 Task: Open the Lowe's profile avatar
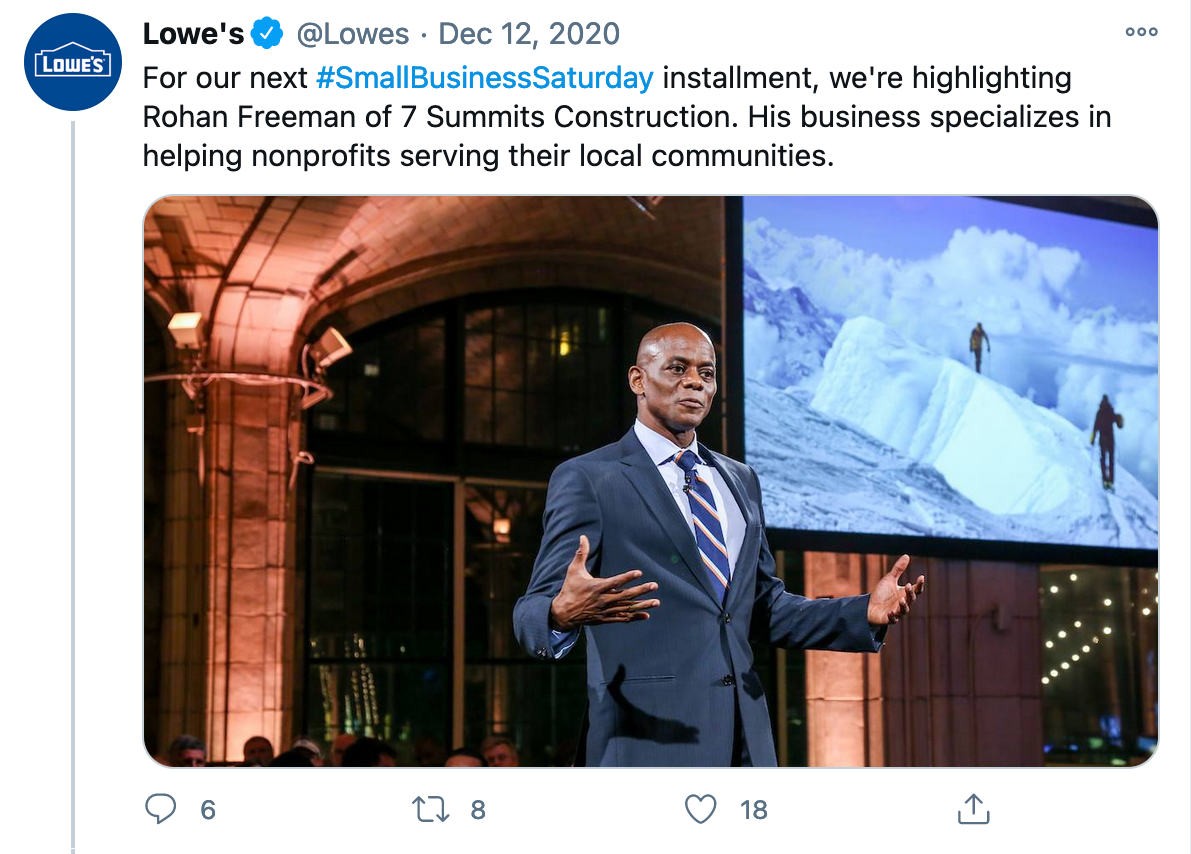(73, 62)
